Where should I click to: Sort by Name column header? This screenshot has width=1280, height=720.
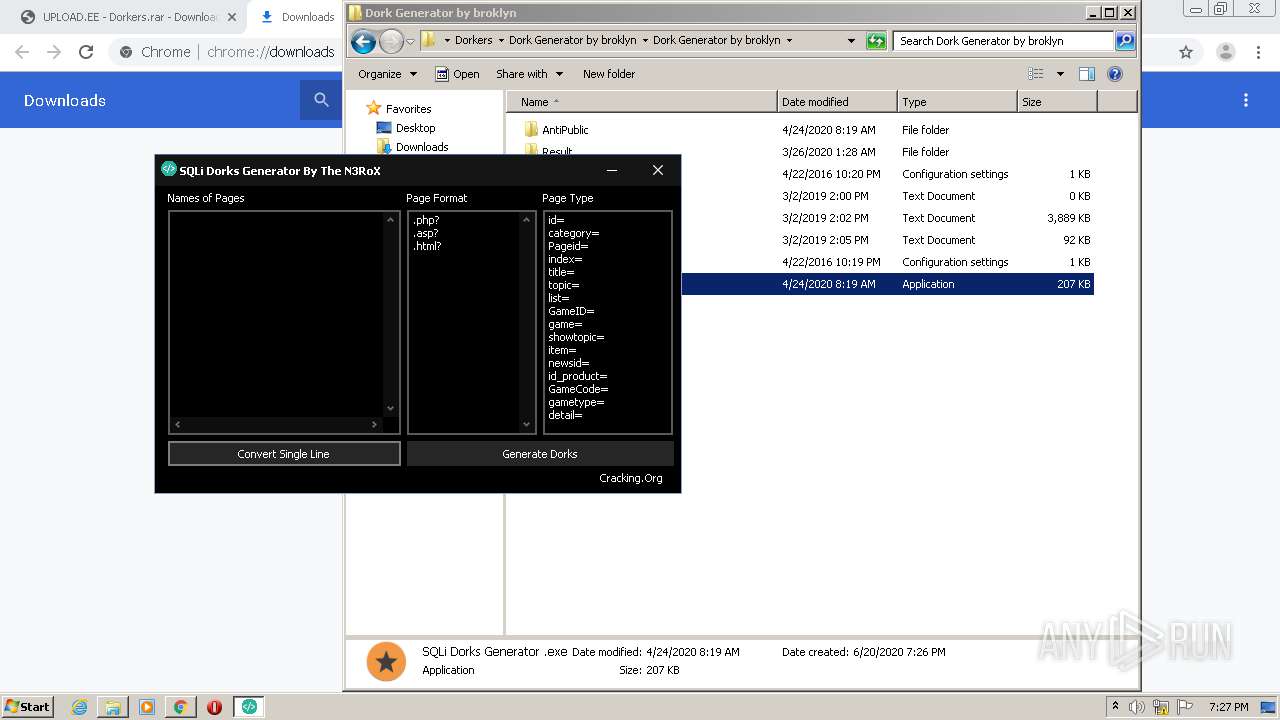(641, 102)
